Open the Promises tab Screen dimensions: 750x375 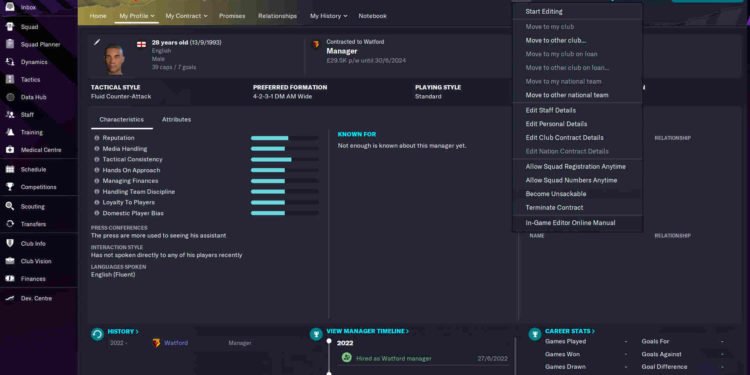click(x=232, y=16)
